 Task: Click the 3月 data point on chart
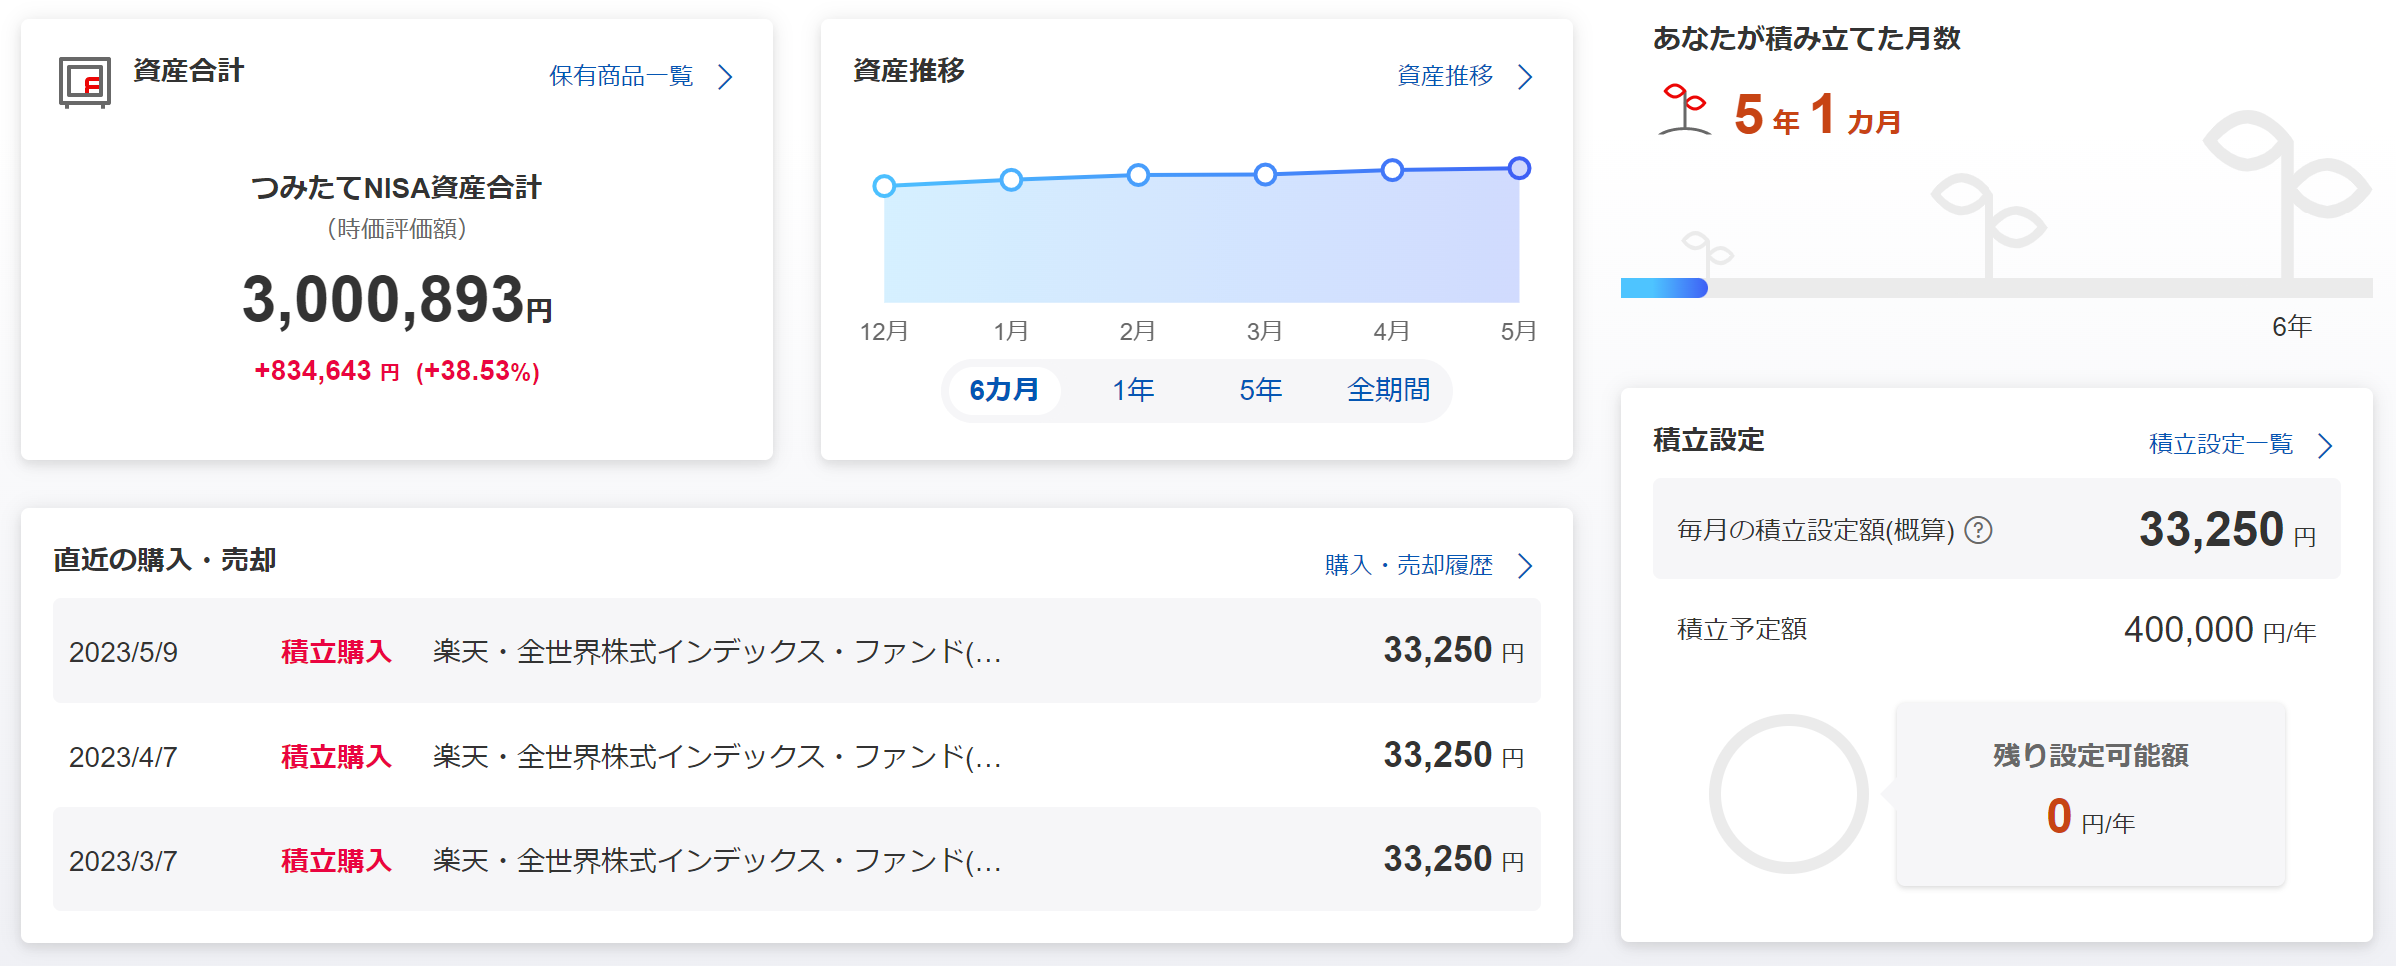tap(1265, 175)
